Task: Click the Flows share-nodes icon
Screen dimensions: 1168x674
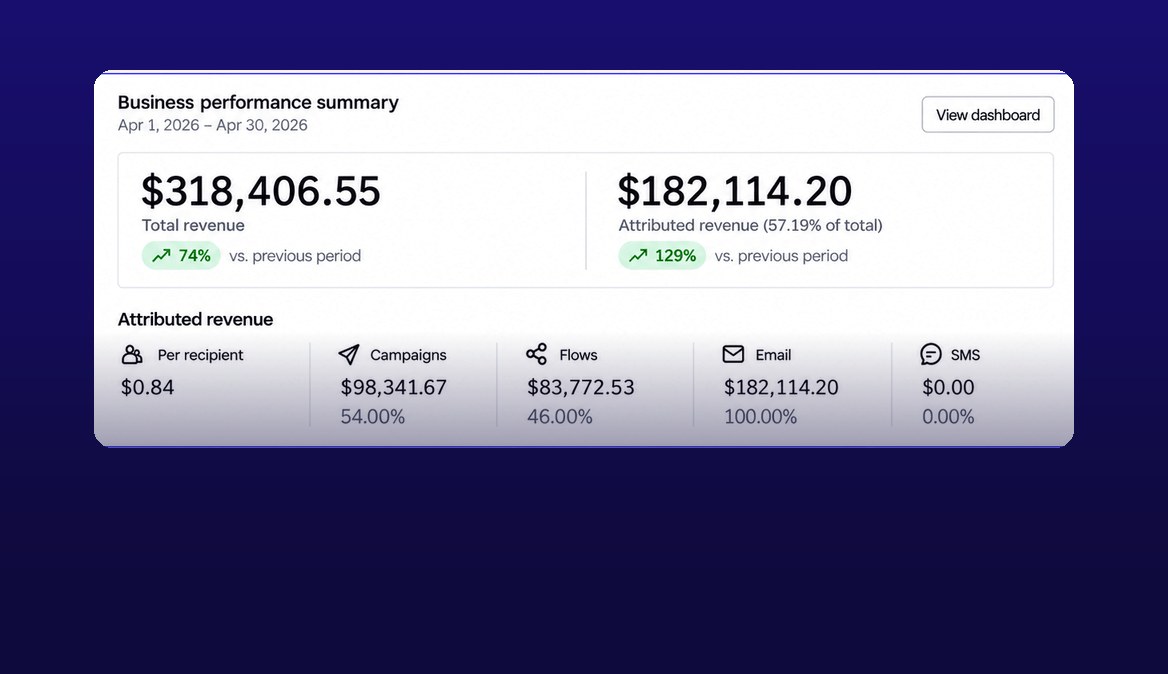Action: [536, 354]
